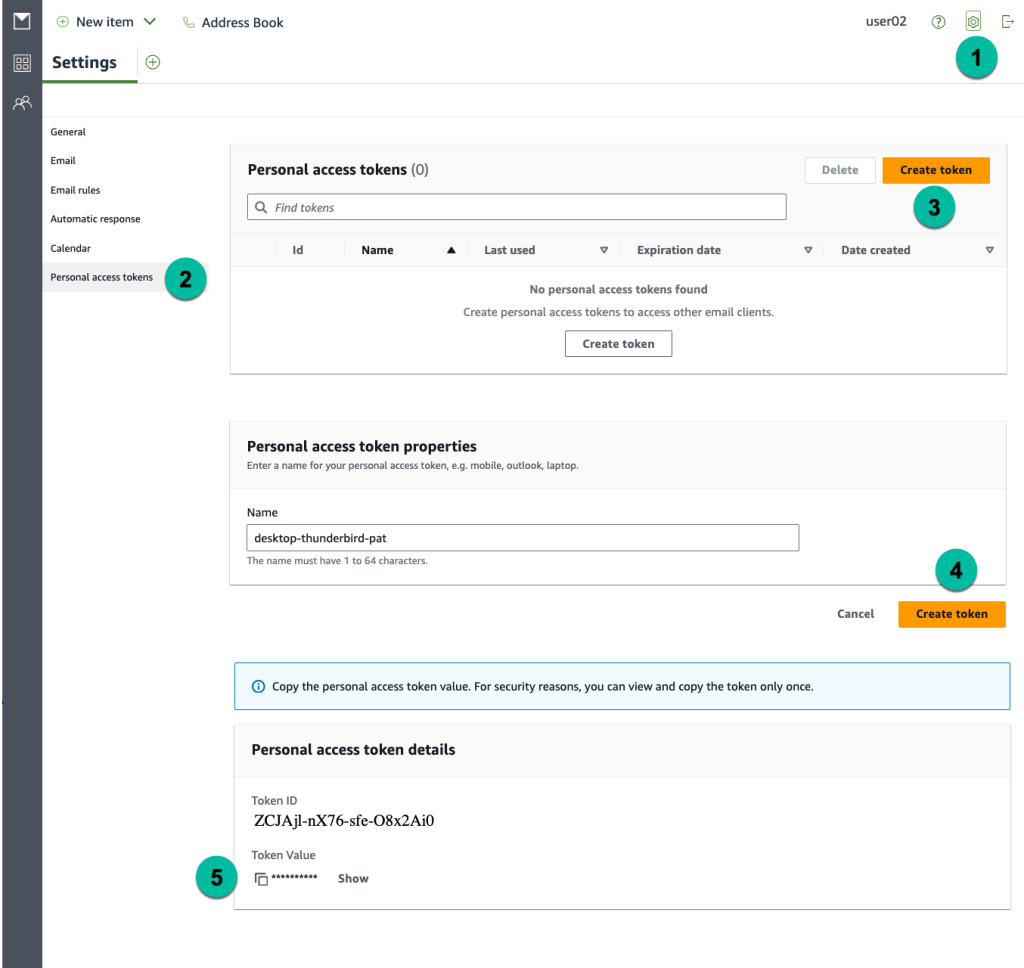The height and width of the screenshot is (968, 1024).
Task: Open the Email rules settings section
Action: click(75, 189)
